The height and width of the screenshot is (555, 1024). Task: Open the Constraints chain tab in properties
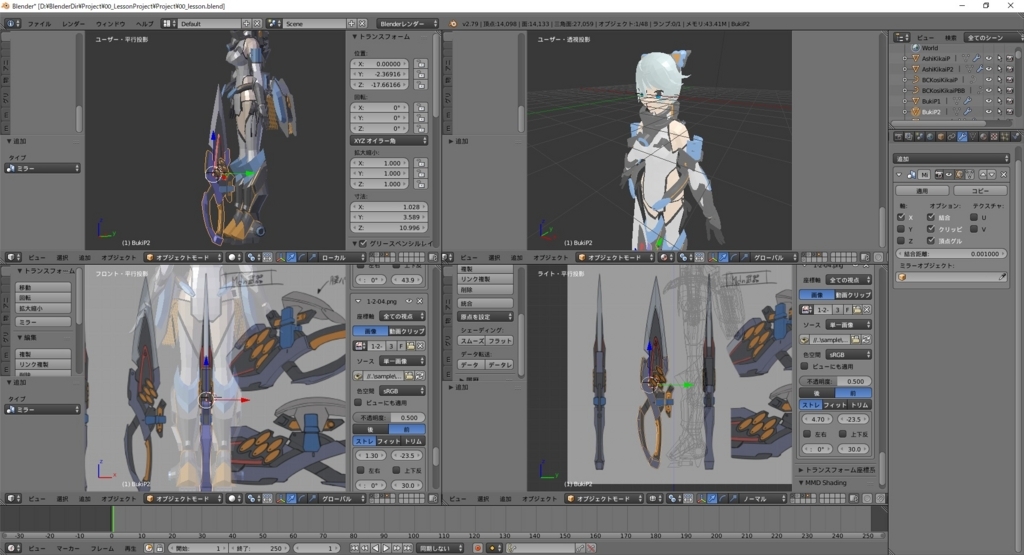pyautogui.click(x=952, y=136)
